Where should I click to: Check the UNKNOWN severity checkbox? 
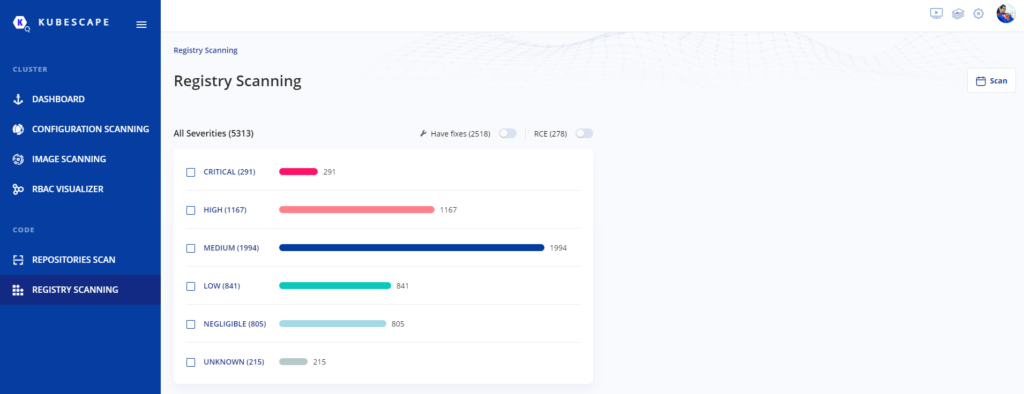click(x=191, y=362)
